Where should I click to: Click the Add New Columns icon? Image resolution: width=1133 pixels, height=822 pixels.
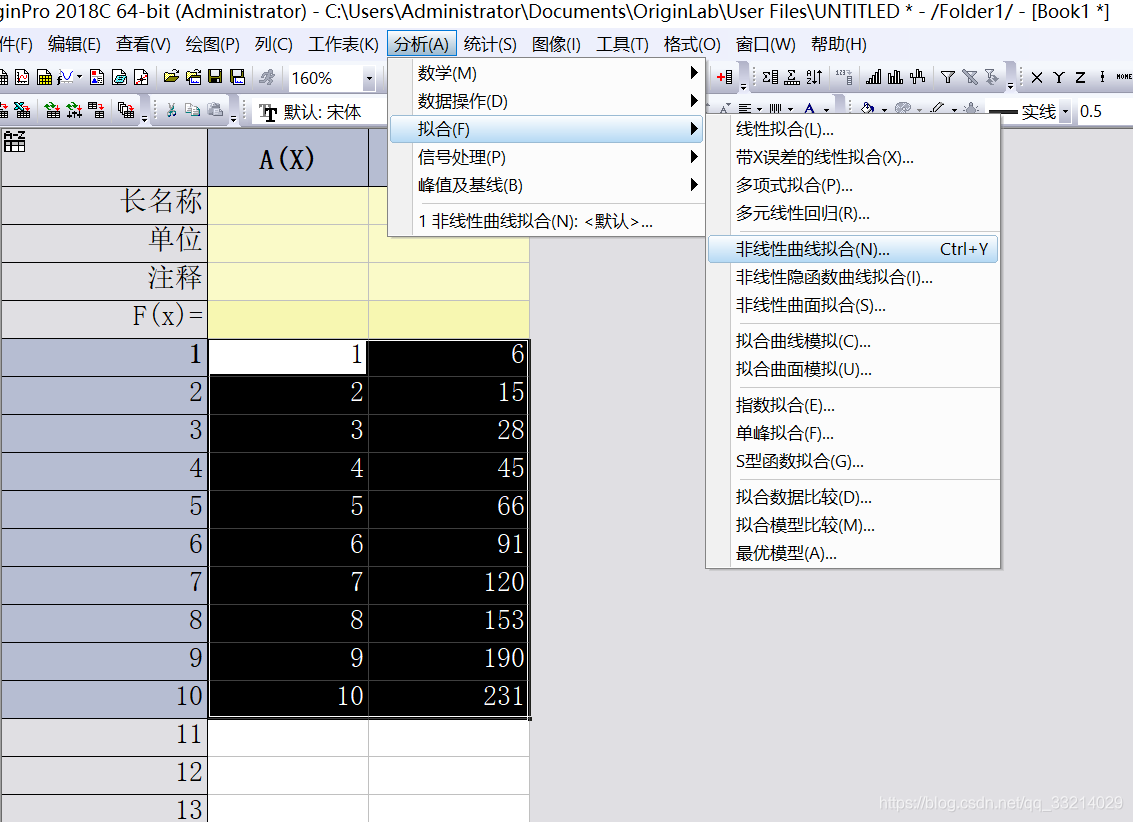[725, 77]
